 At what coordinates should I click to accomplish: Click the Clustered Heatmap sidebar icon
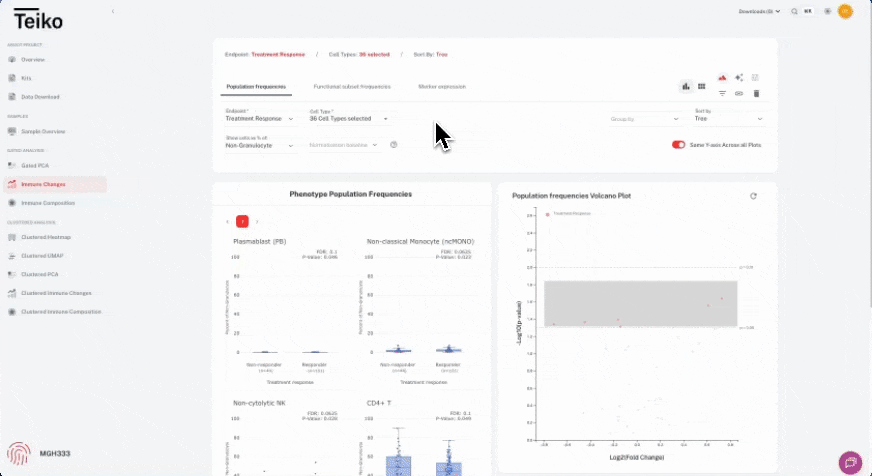[12, 237]
